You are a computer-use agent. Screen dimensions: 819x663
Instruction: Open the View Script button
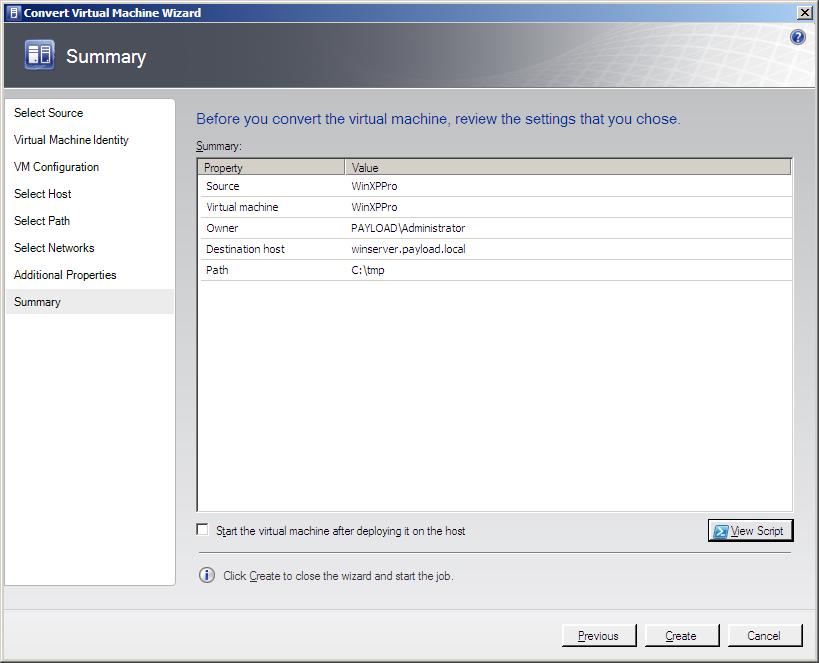[x=750, y=531]
